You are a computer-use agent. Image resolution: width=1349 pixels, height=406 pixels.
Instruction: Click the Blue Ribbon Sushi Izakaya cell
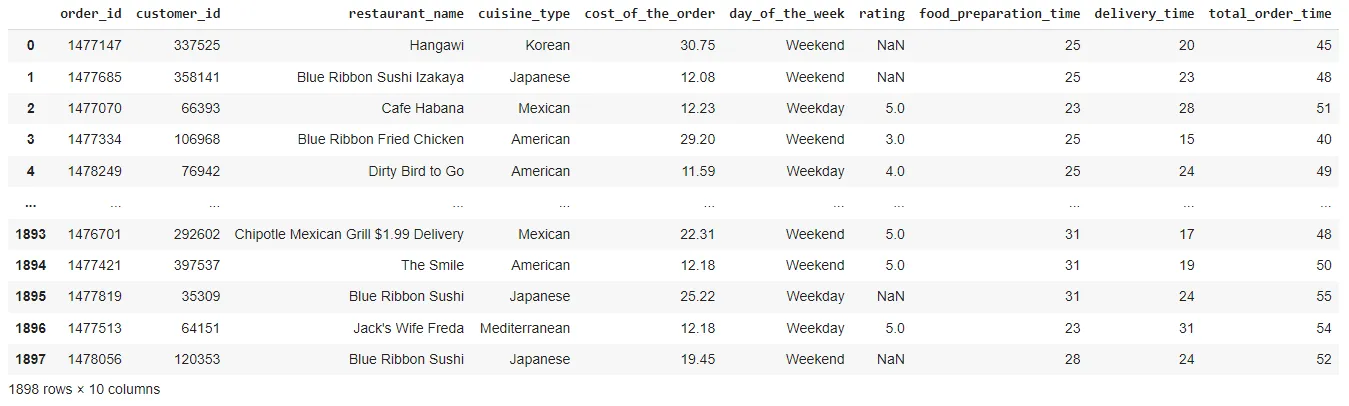(x=381, y=77)
